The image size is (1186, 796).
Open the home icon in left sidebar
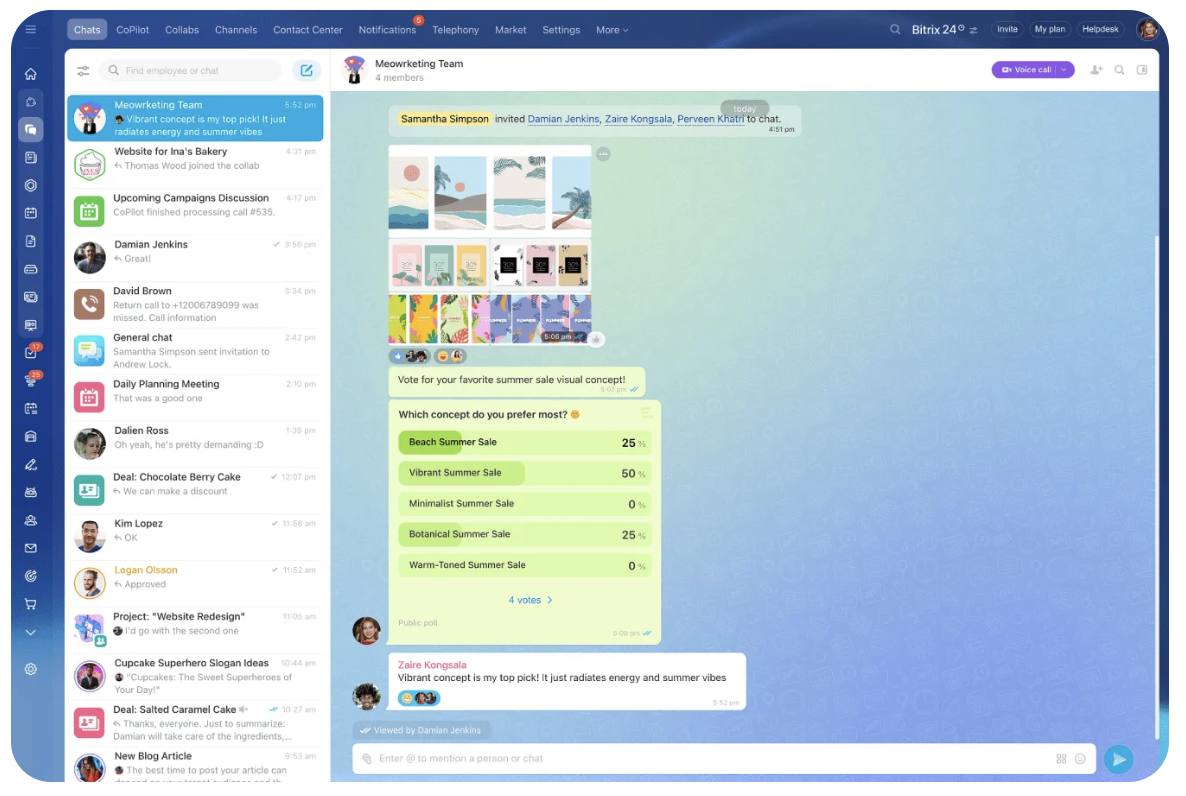(31, 74)
